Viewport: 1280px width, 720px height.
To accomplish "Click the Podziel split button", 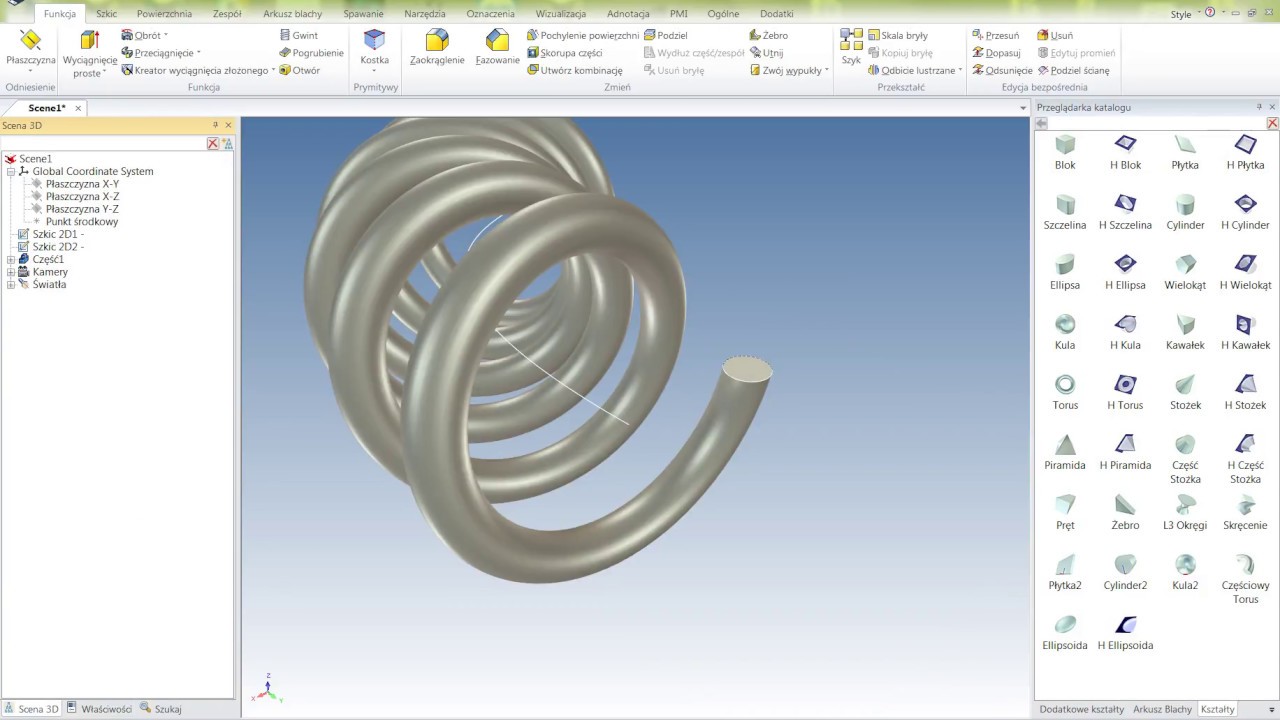I will coord(665,36).
